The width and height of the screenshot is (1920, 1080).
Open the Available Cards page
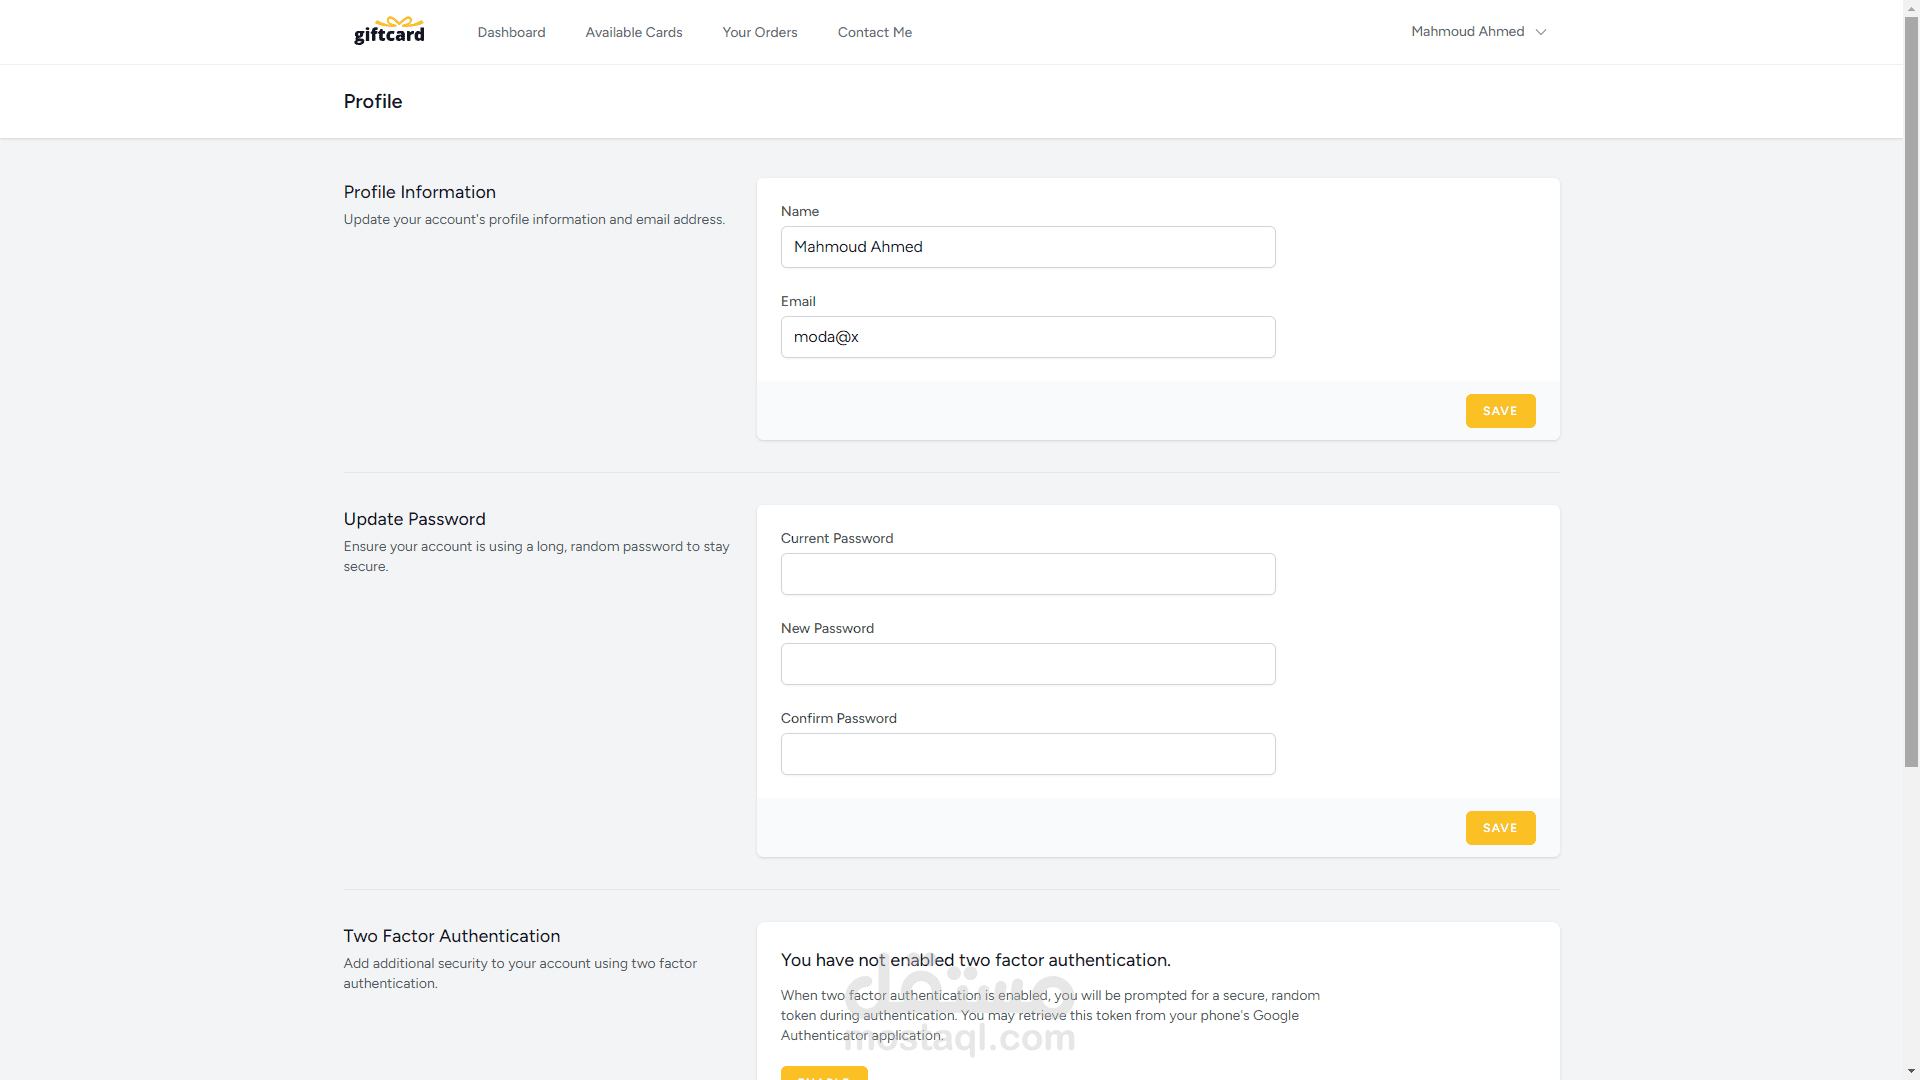coord(634,32)
